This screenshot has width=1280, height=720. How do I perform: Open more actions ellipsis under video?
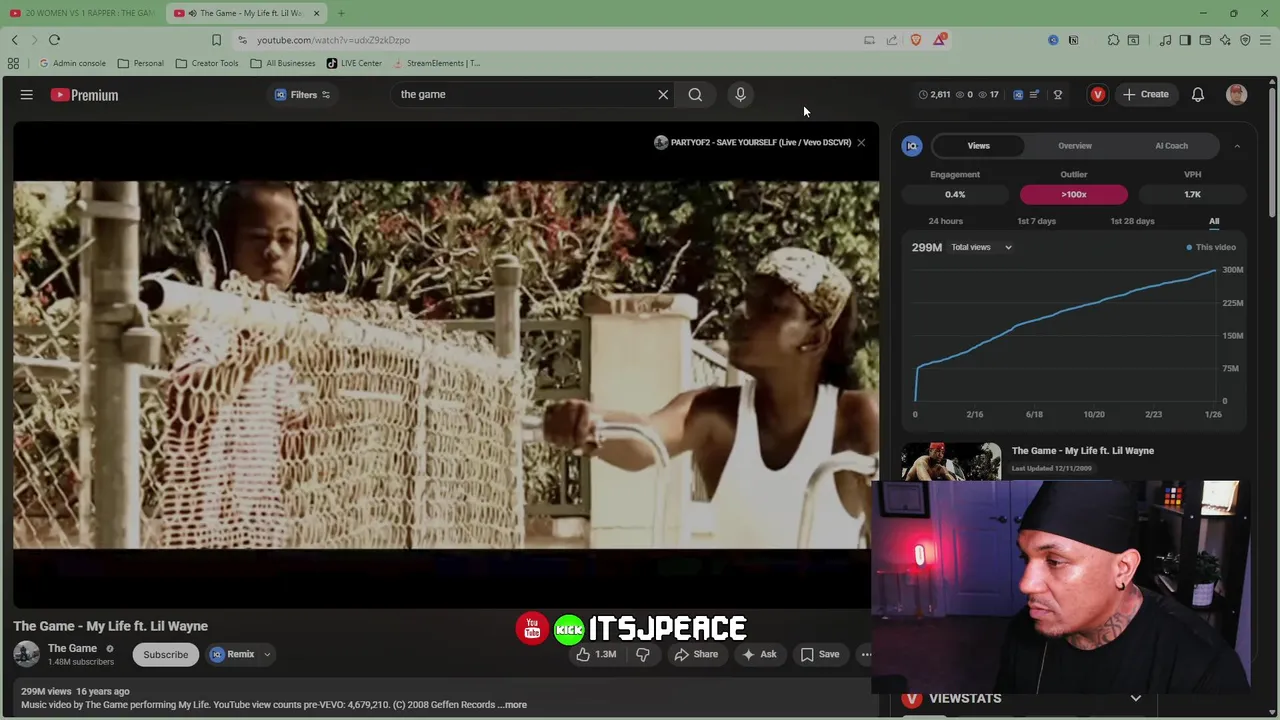click(866, 654)
